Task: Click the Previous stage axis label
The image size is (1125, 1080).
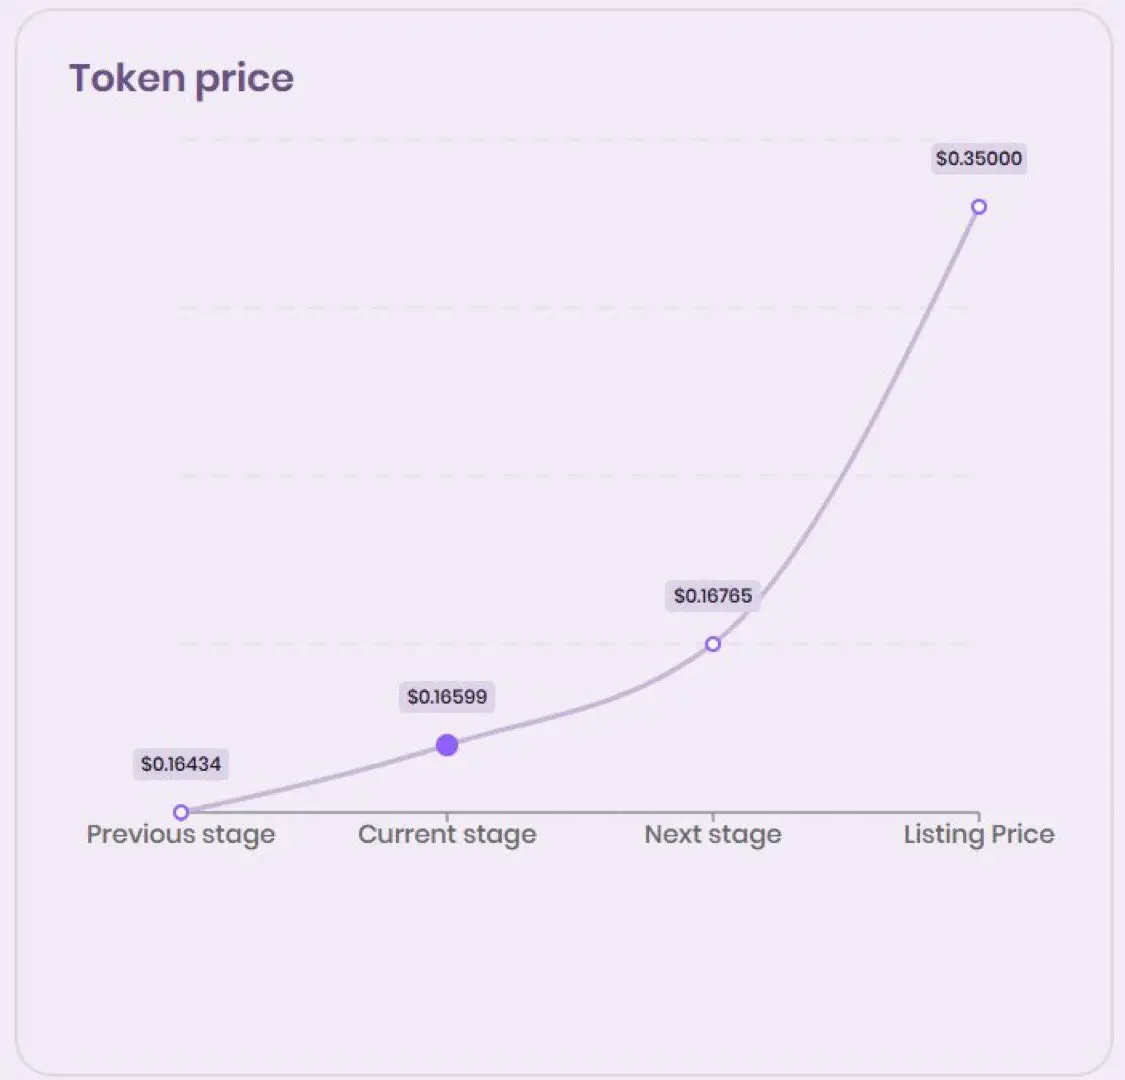Action: (x=181, y=835)
